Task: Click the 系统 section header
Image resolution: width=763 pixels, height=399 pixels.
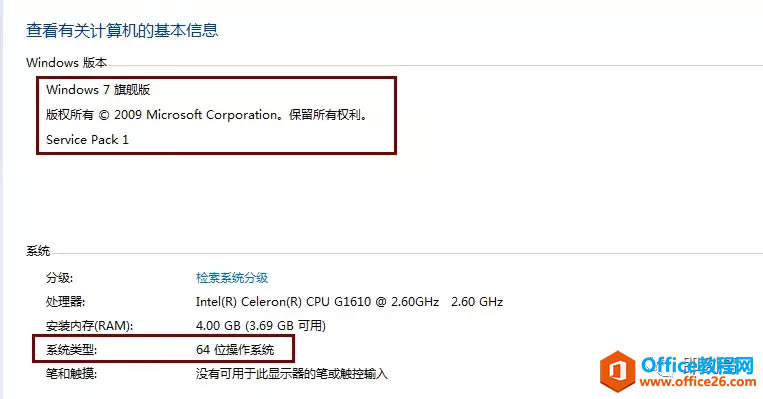Action: (x=38, y=251)
